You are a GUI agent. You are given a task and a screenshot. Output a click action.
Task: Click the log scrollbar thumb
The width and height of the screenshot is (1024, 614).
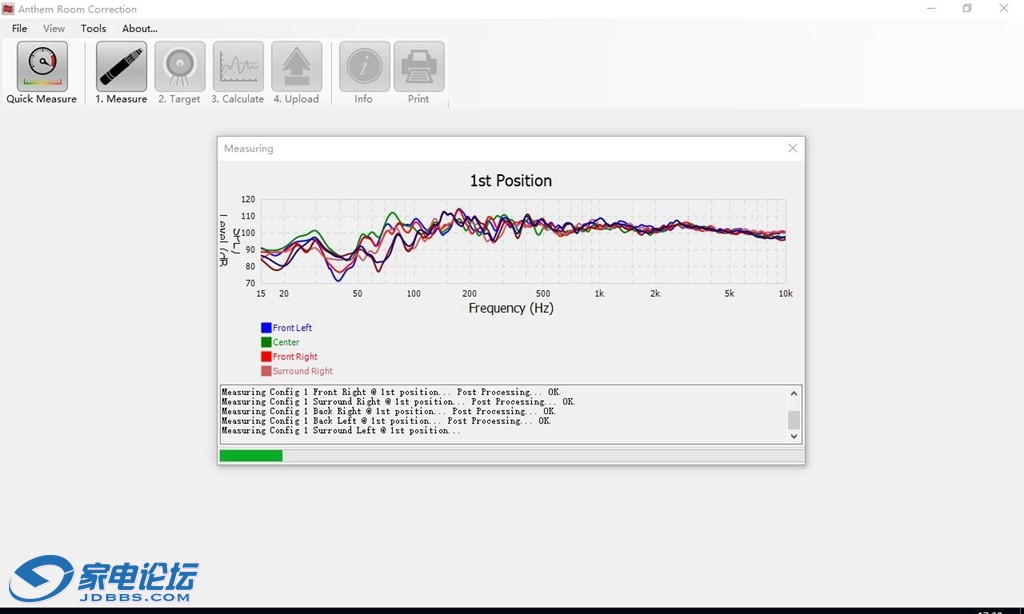[793, 419]
